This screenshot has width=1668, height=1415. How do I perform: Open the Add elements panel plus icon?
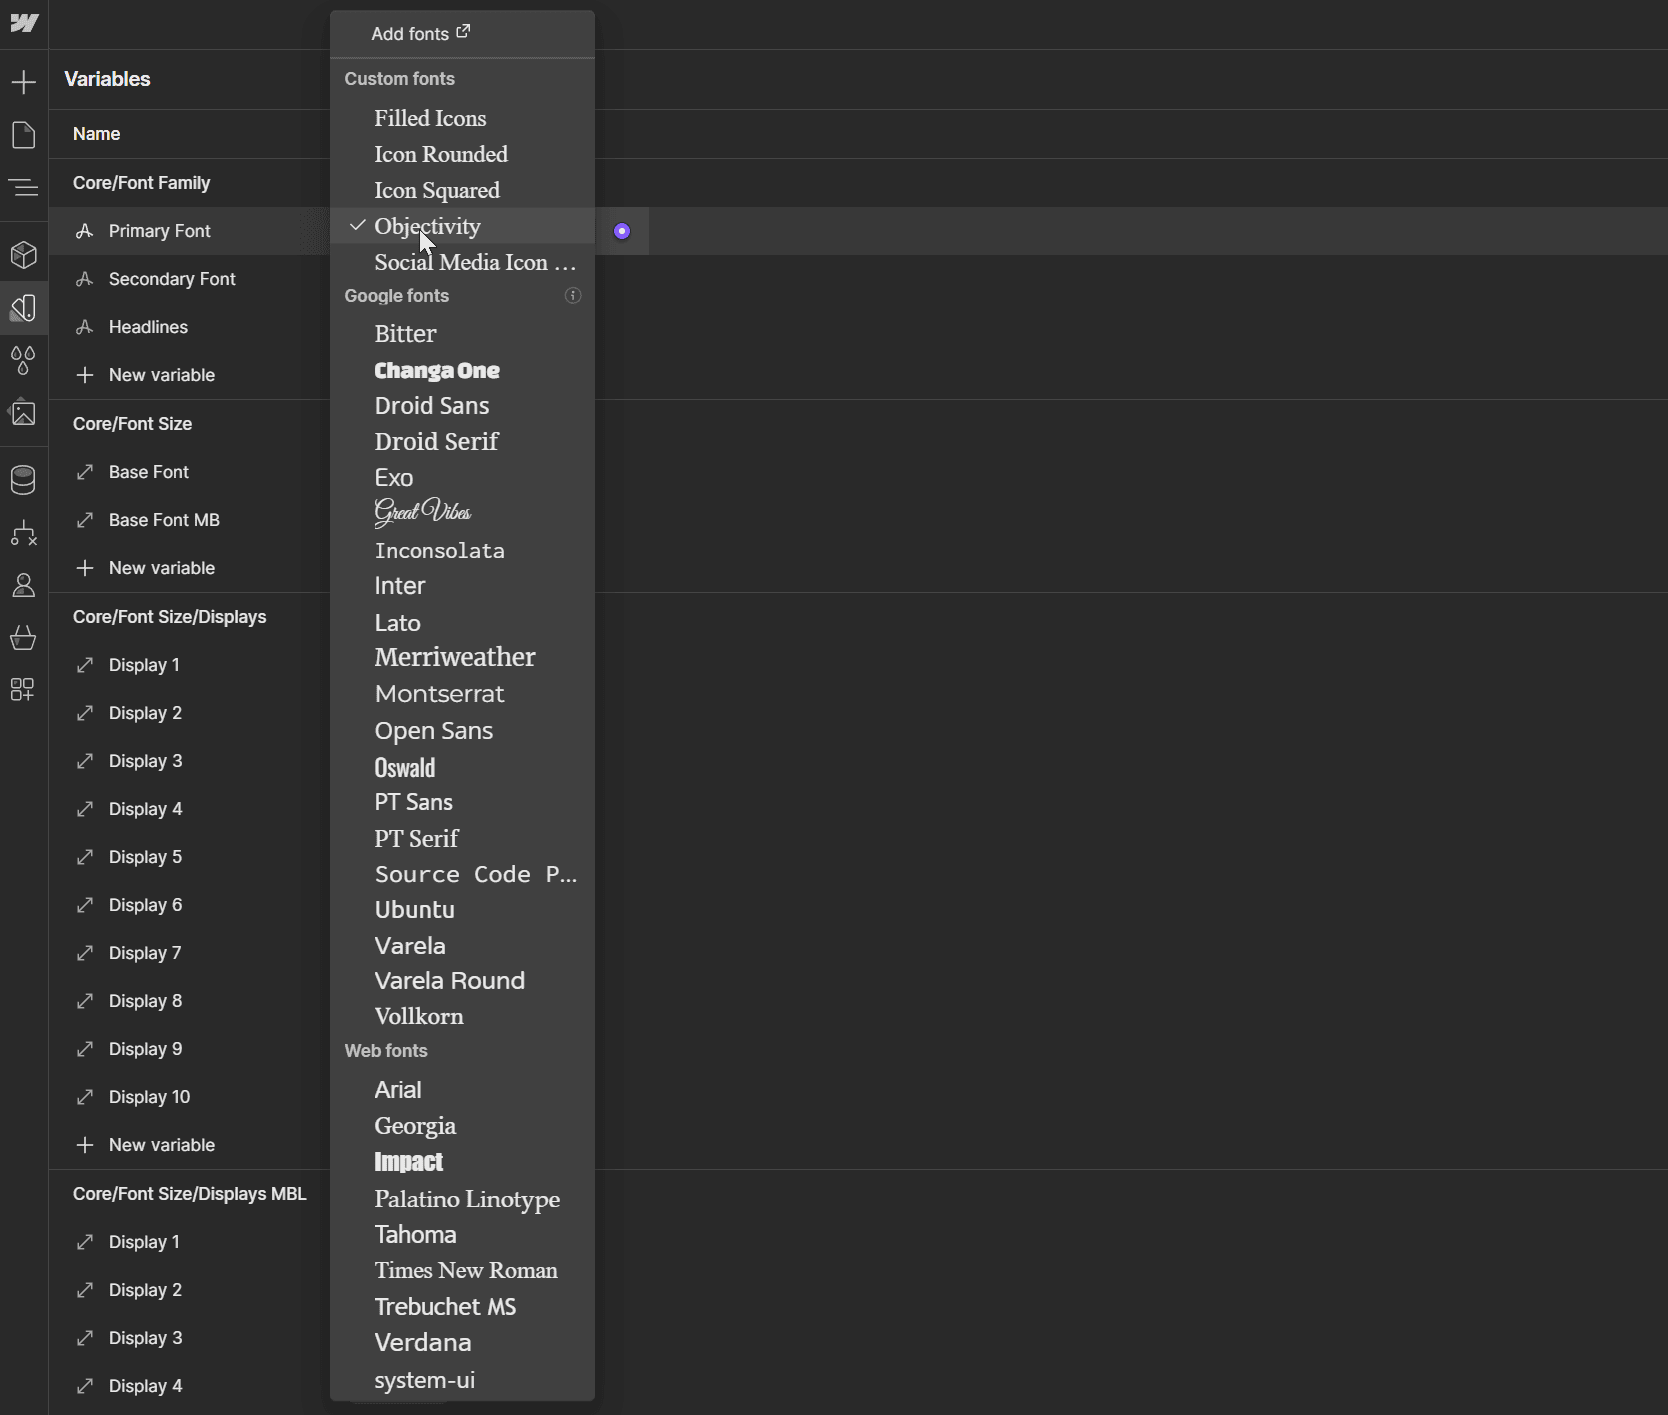pos(24,82)
